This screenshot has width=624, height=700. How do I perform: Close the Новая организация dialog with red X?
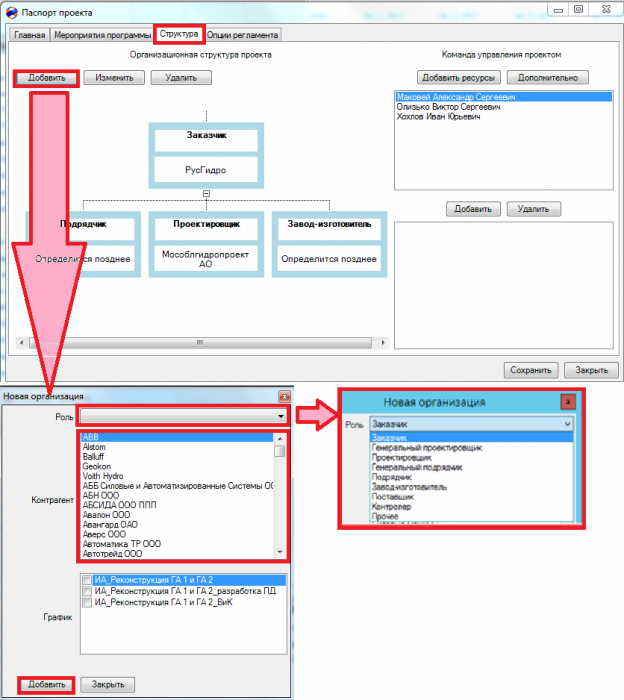[284, 396]
